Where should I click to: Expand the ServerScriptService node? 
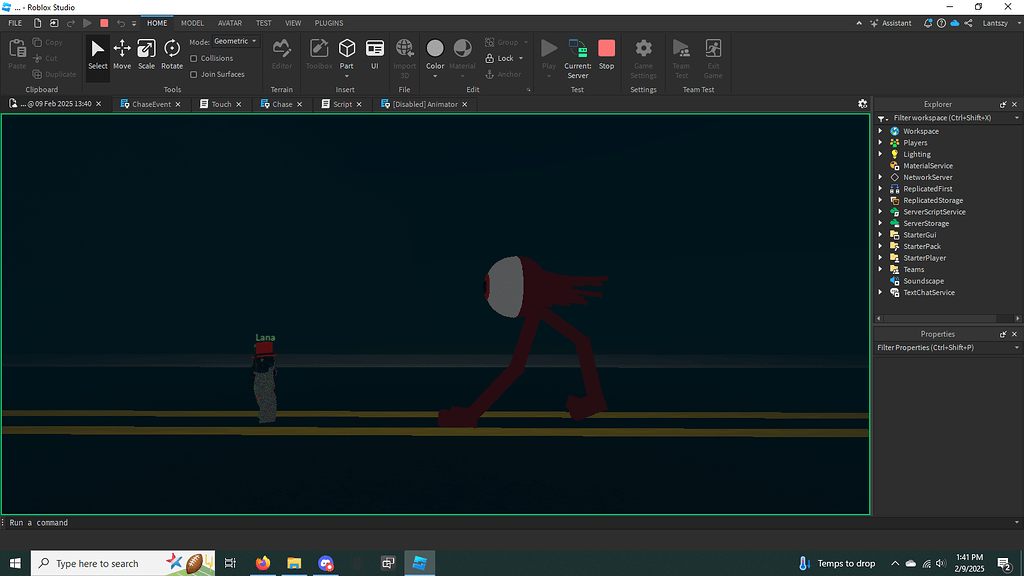coord(881,212)
